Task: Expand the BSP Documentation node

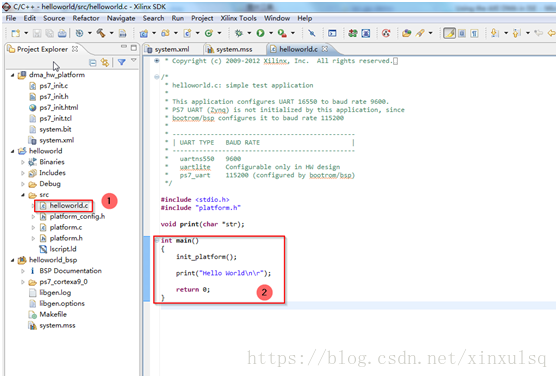Action: coord(23,271)
